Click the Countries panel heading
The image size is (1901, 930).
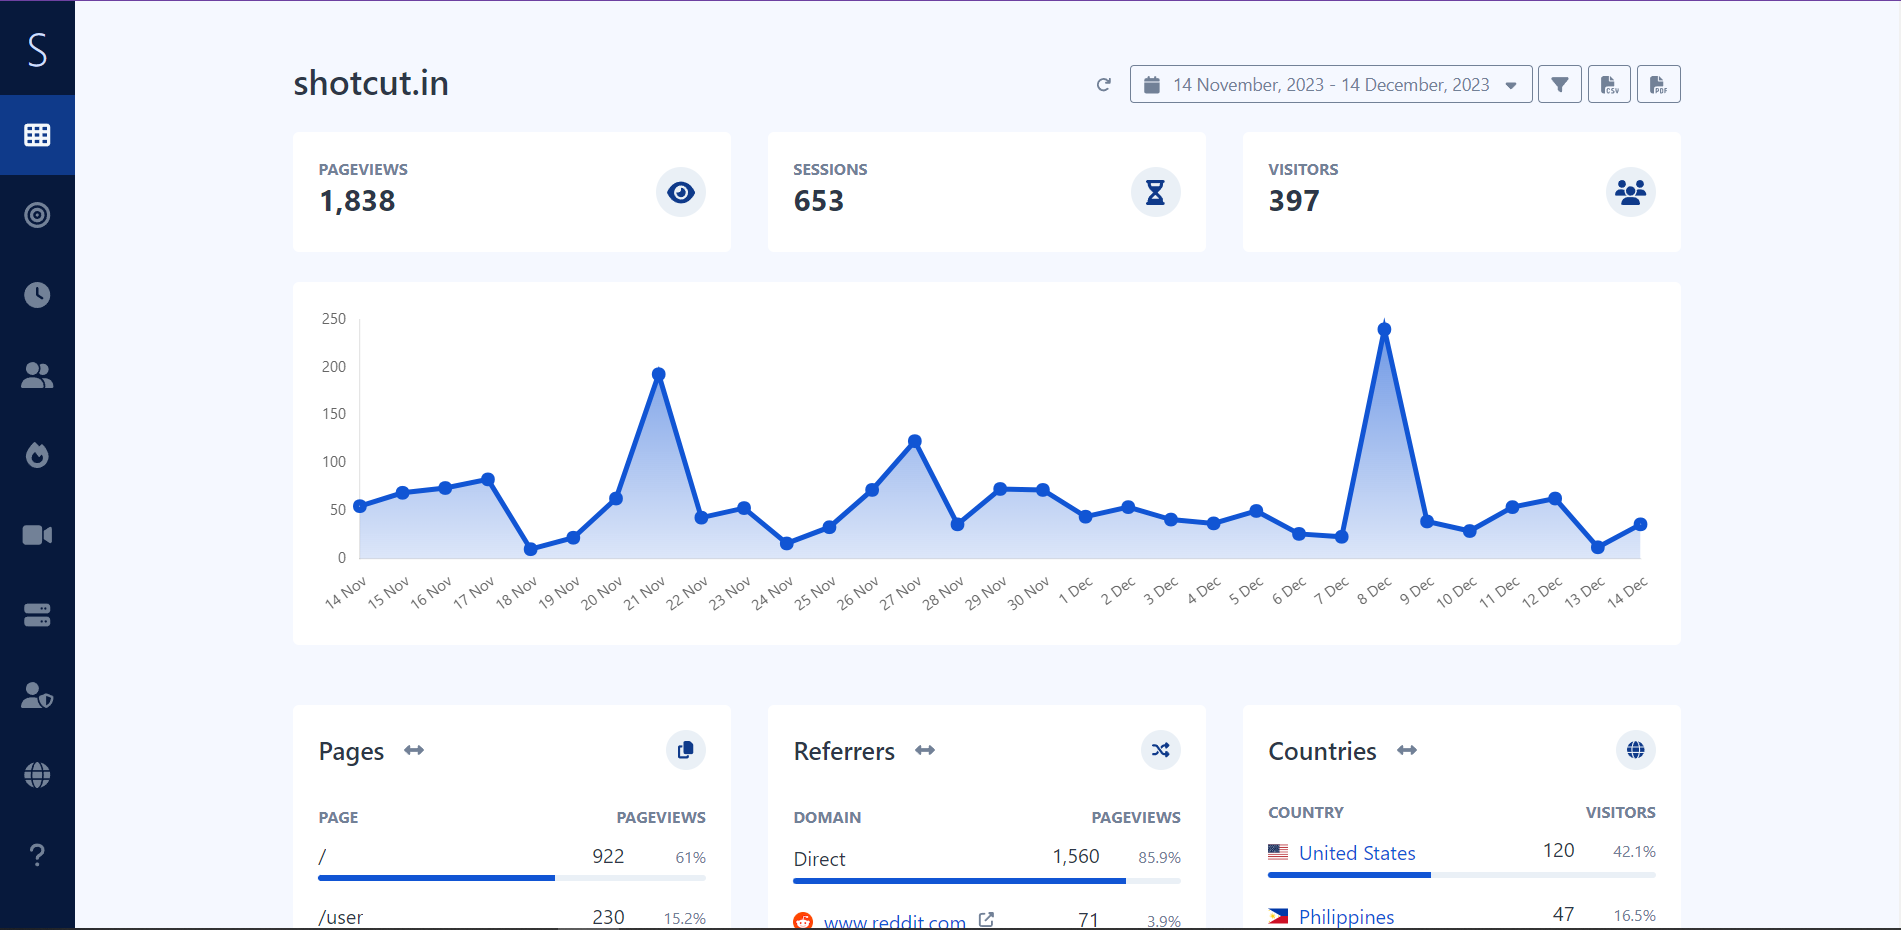1322,751
